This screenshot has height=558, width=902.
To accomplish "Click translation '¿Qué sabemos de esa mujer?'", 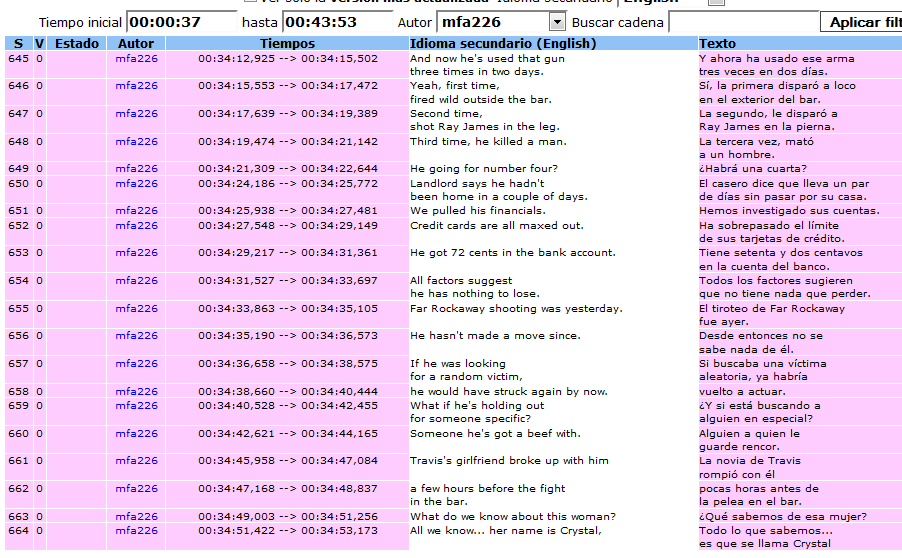I will click(782, 517).
